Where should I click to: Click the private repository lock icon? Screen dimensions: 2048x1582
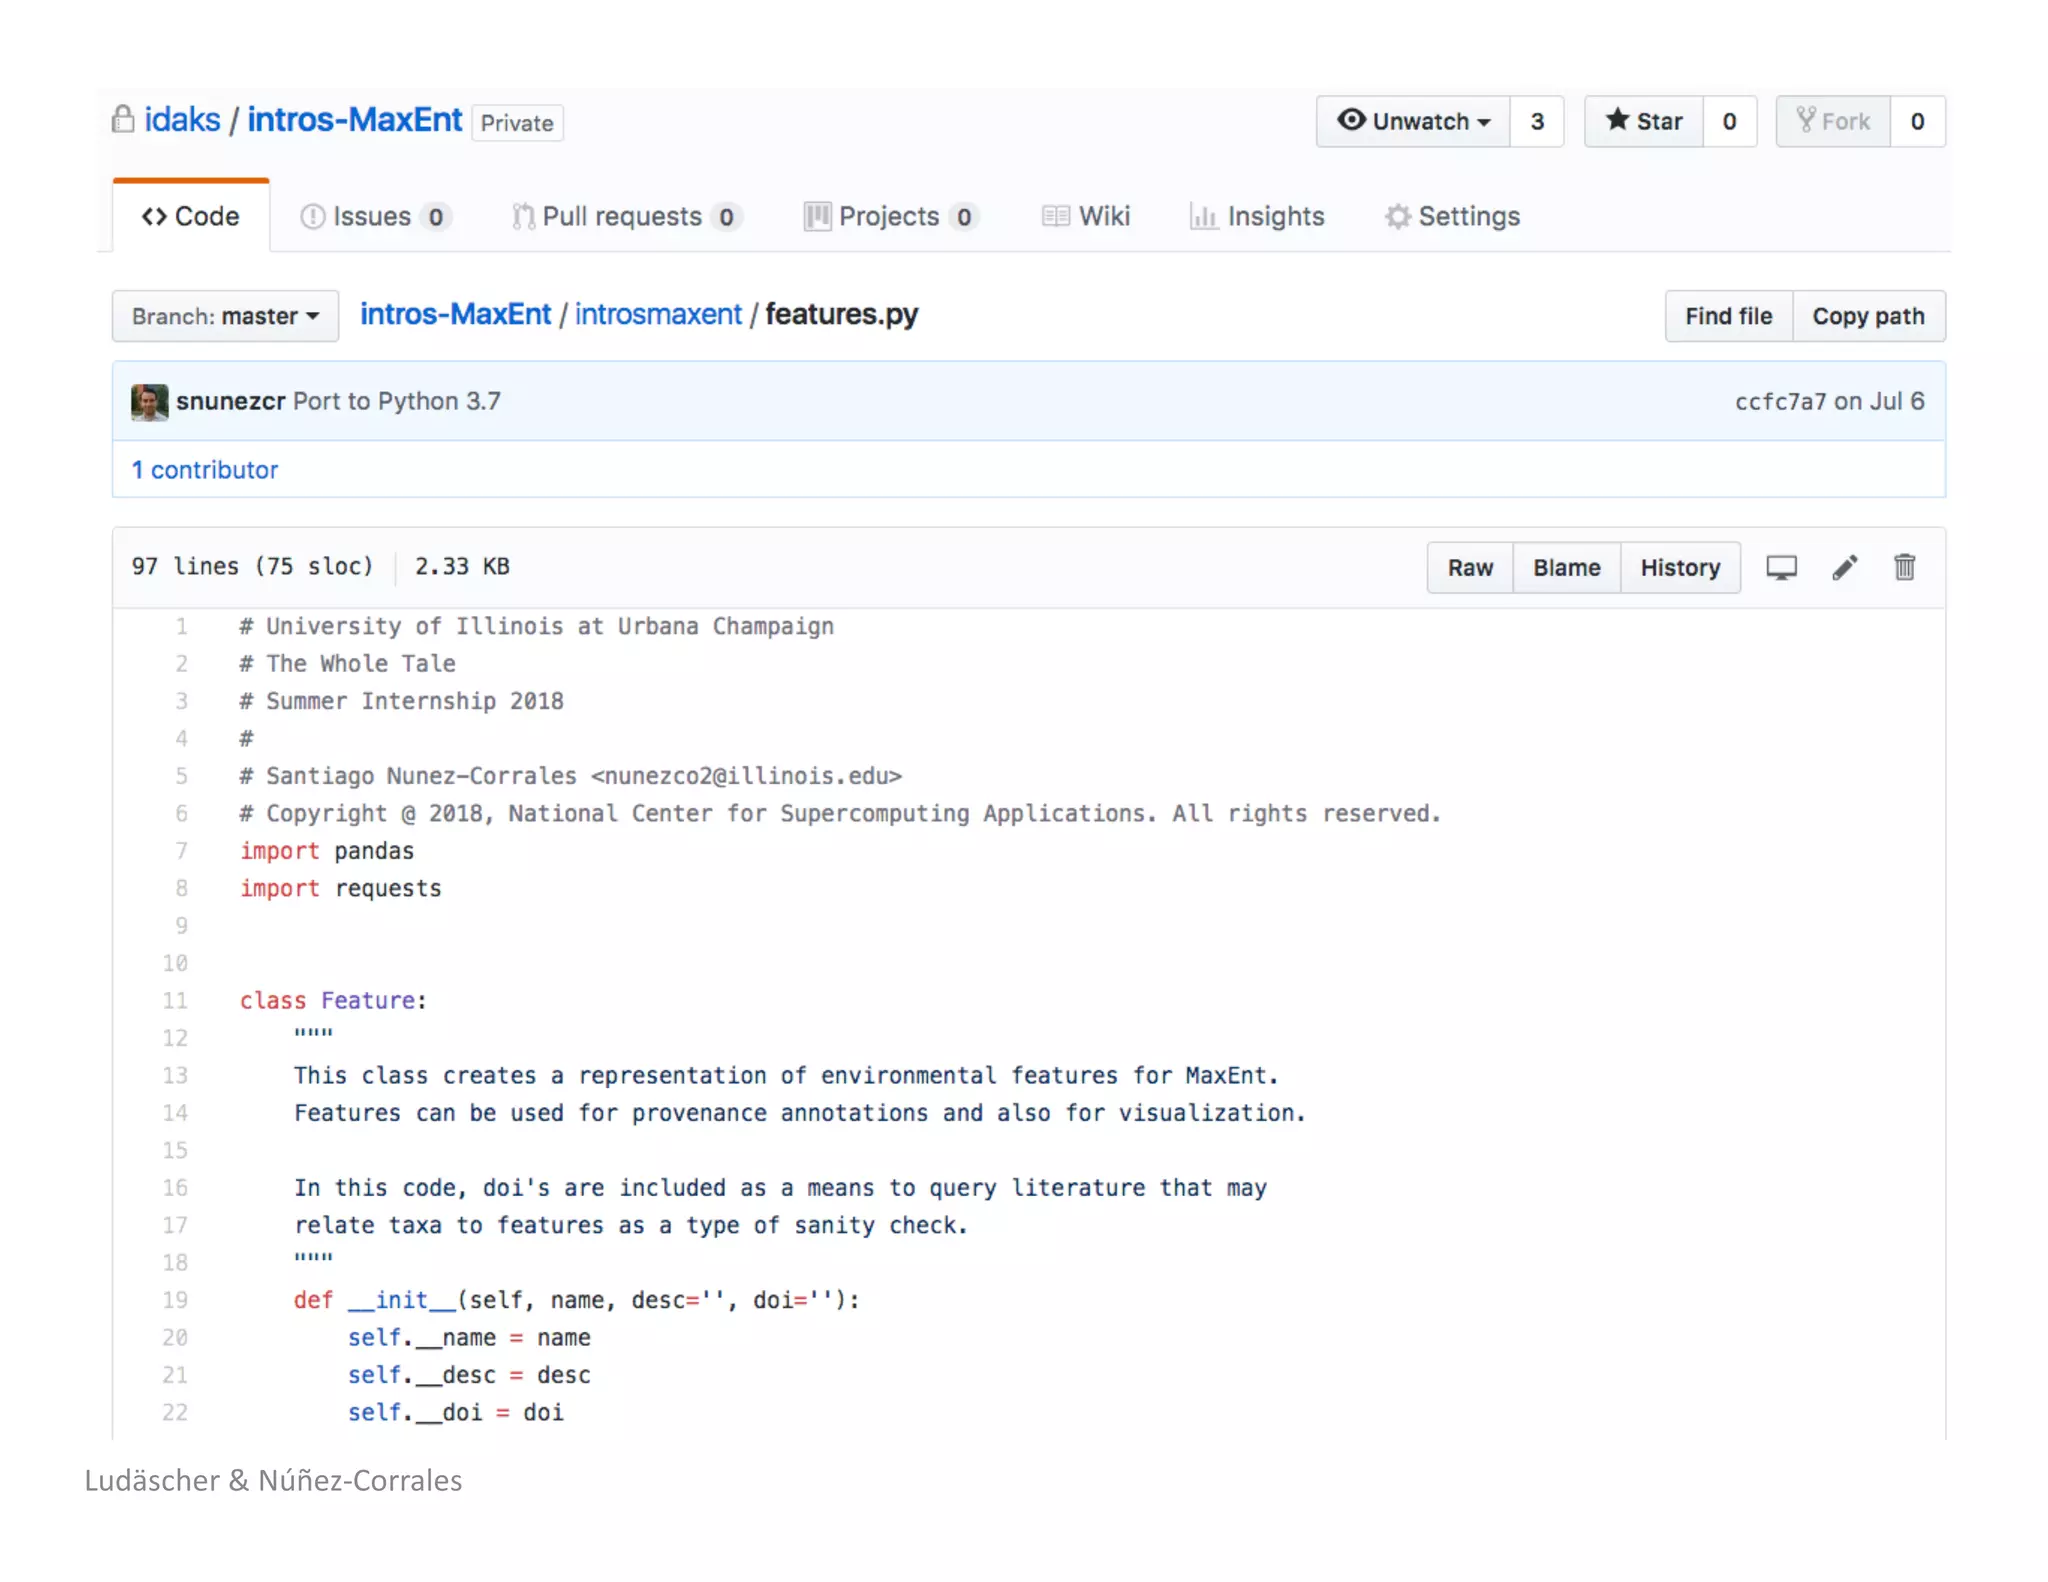coord(123,119)
